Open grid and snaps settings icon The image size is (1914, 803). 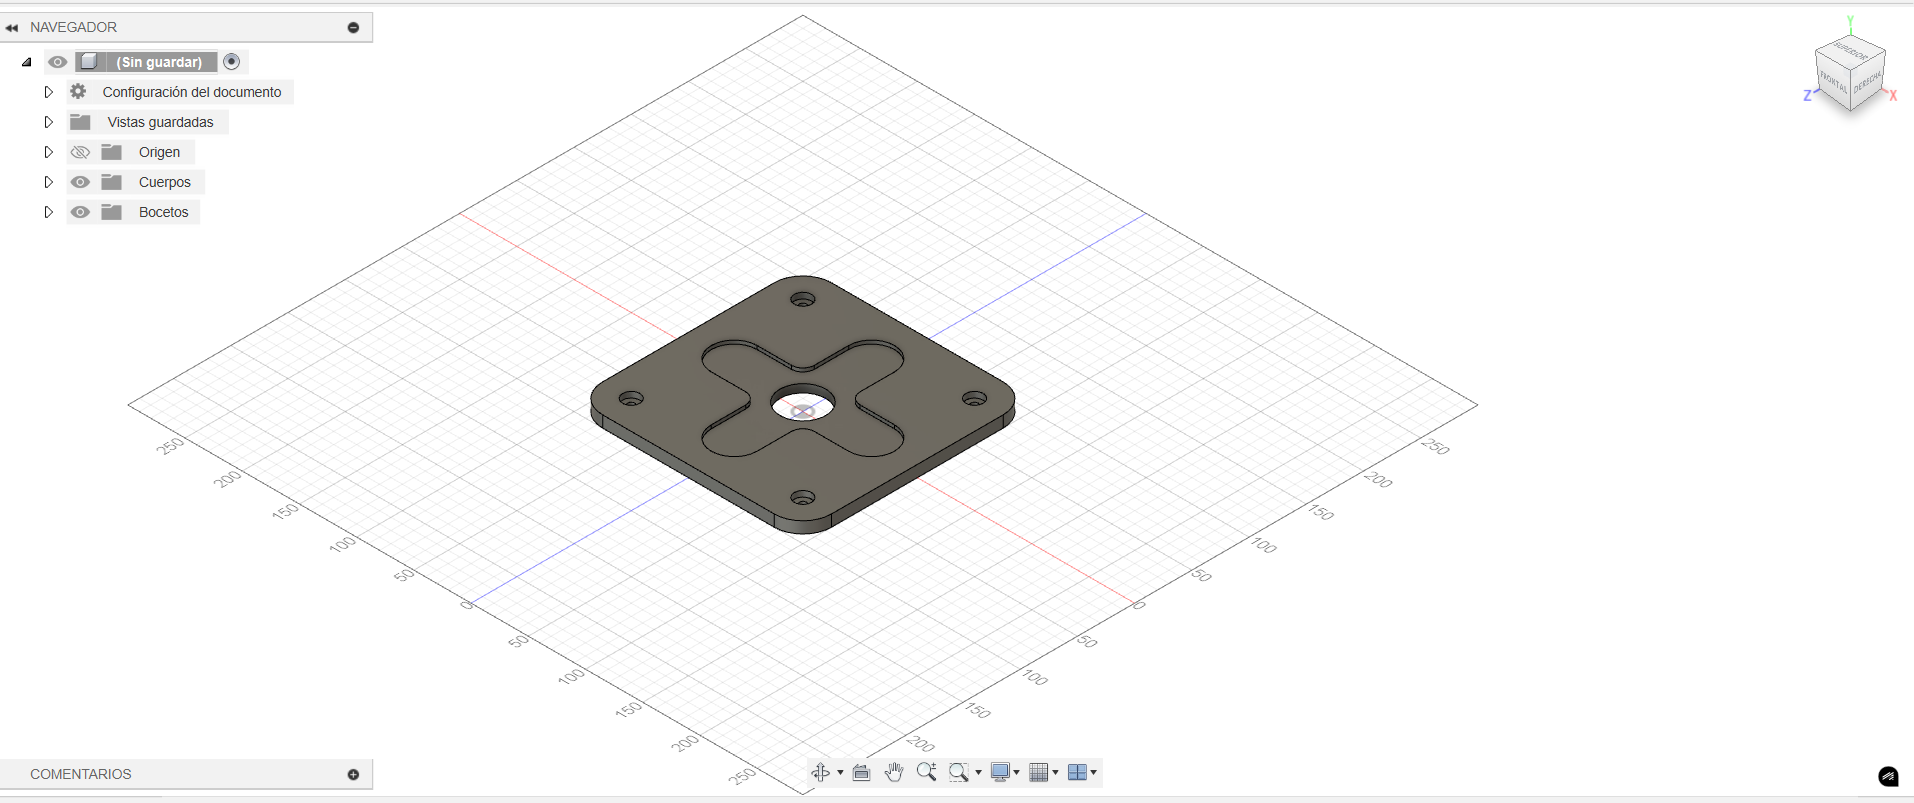(x=1039, y=772)
